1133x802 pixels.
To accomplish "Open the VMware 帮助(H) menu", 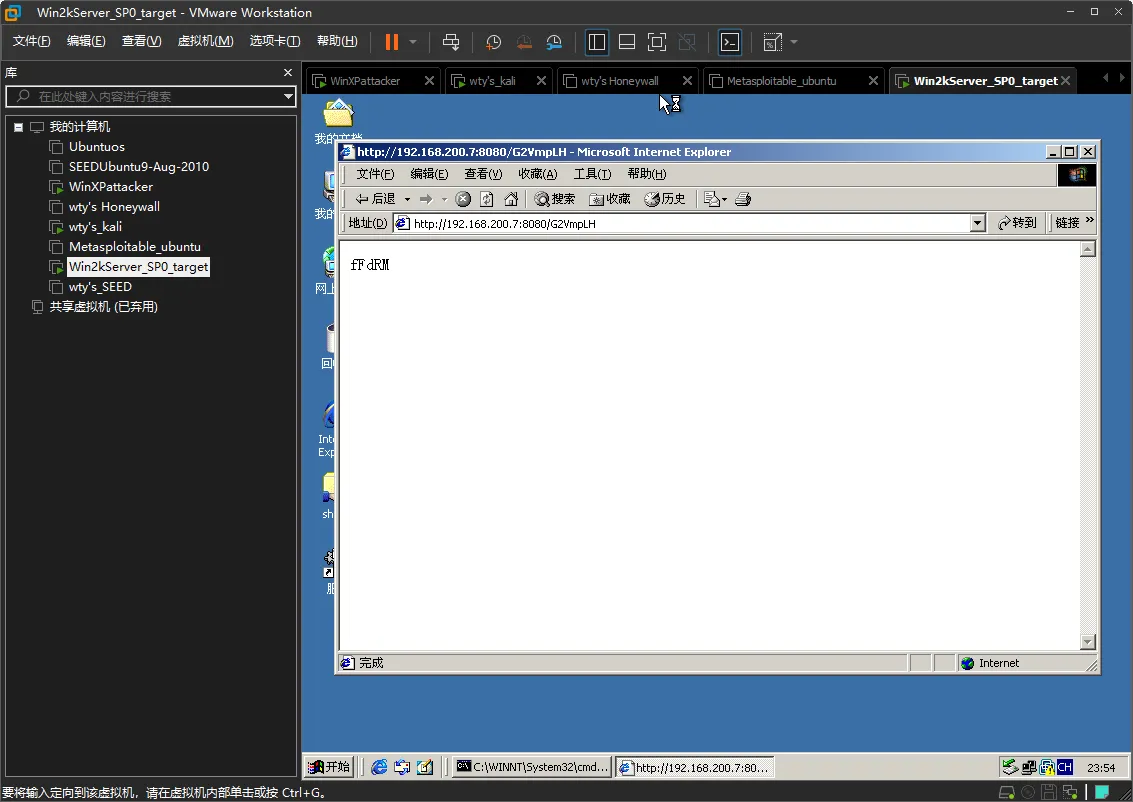I will point(337,41).
